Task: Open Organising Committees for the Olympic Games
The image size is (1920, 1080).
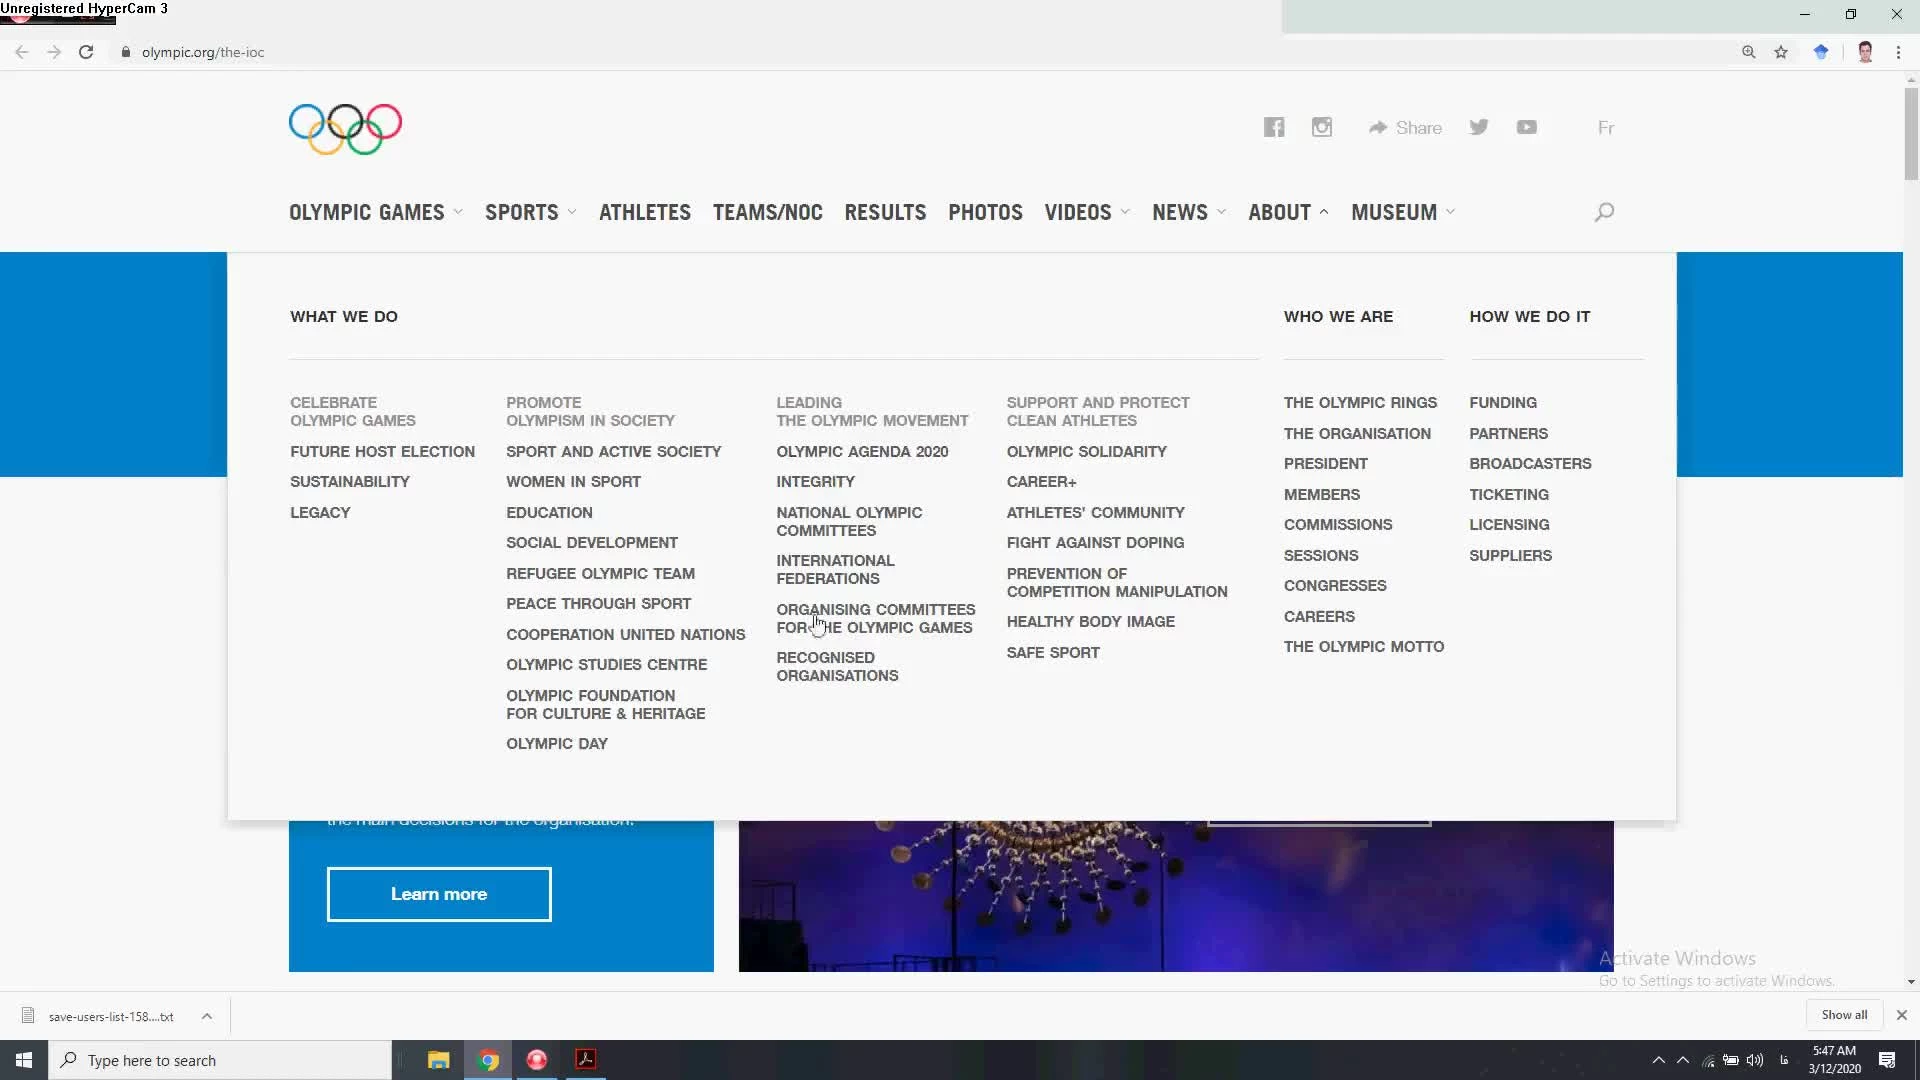Action: pos(875,618)
